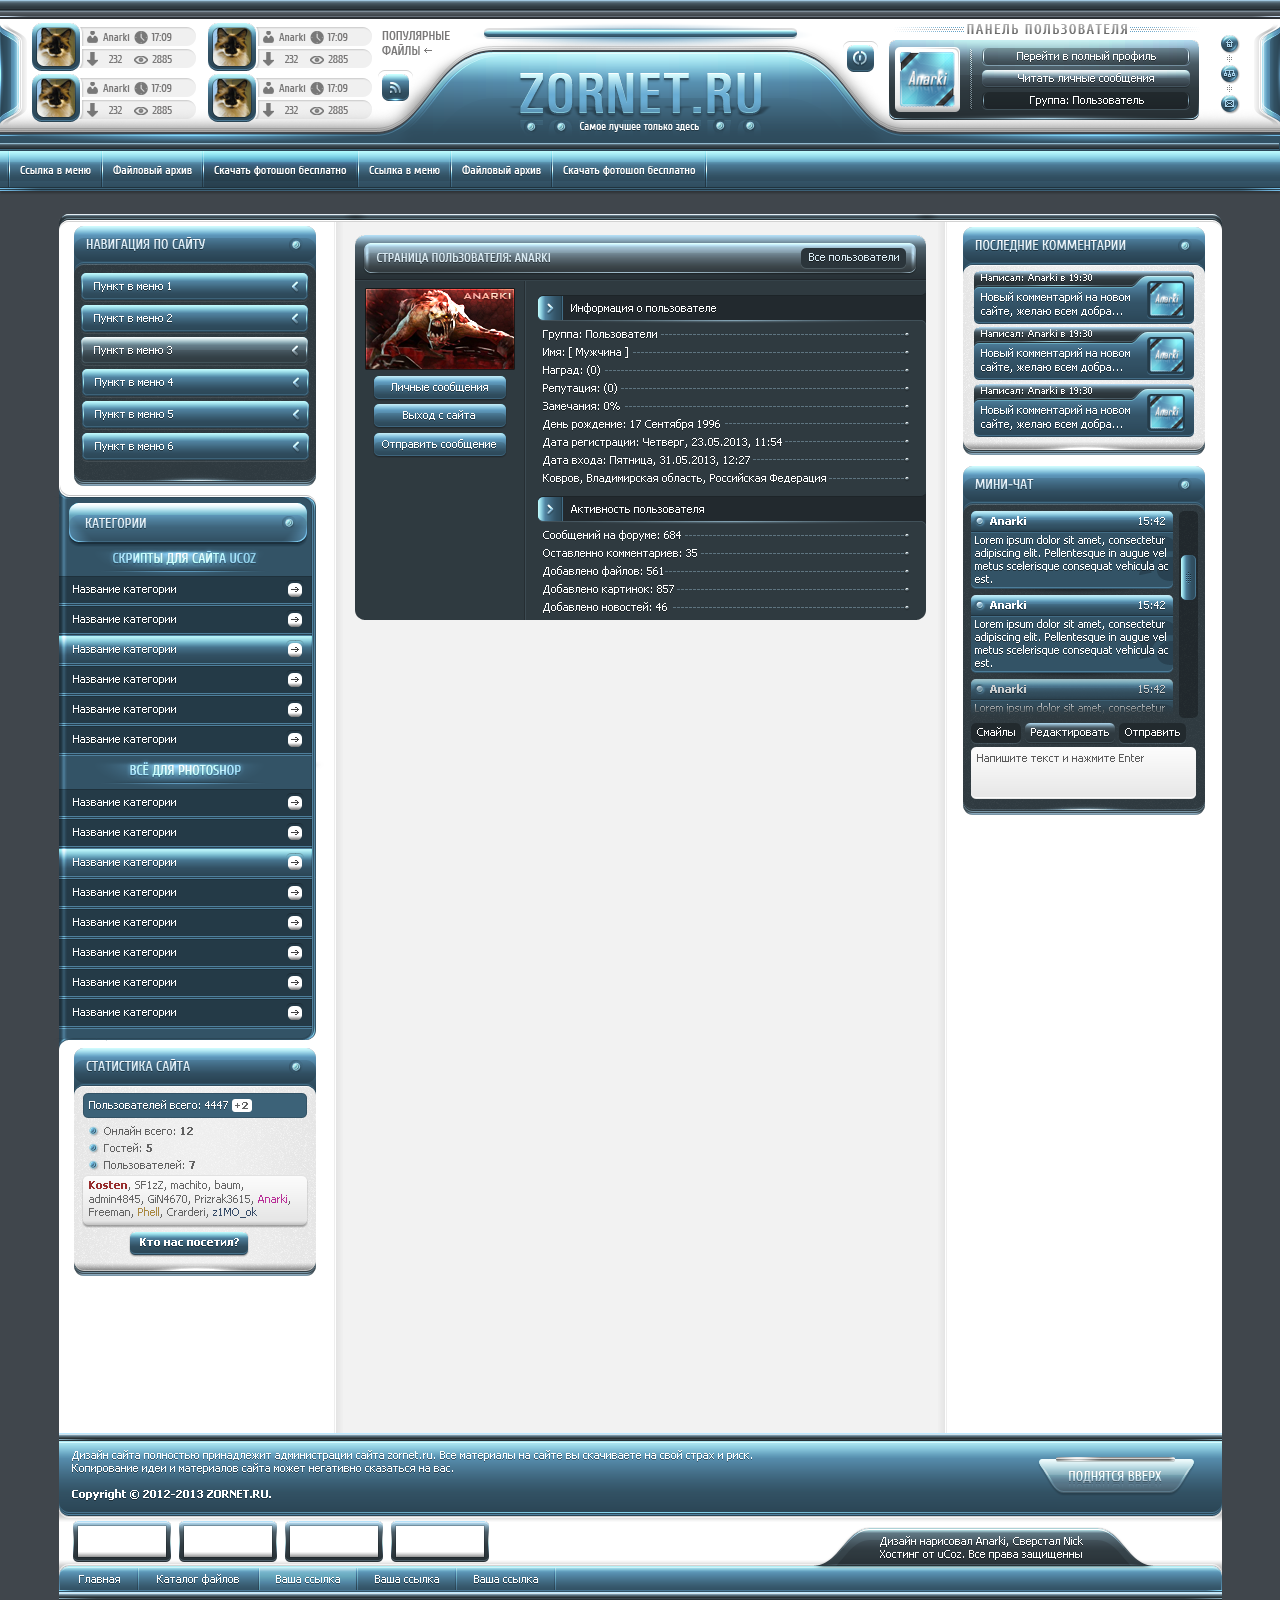Click Отправить сообщение button
The image size is (1280, 1600).
point(440,444)
